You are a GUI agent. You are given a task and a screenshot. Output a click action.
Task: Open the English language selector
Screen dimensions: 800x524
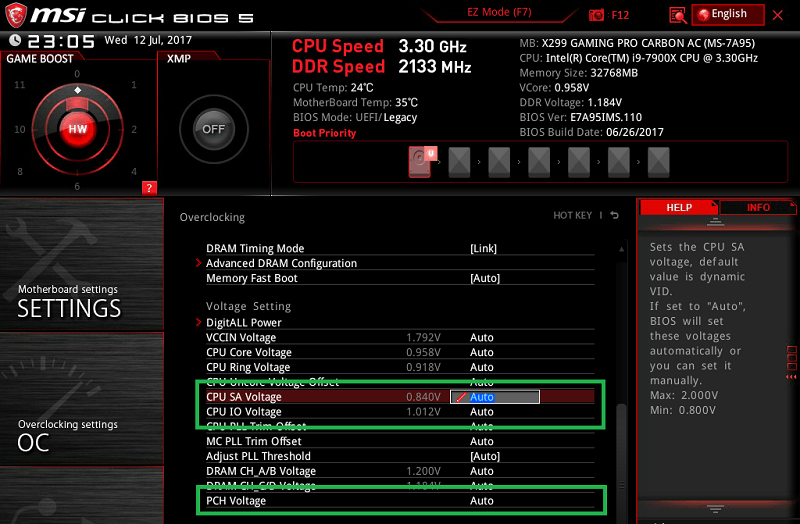(728, 14)
